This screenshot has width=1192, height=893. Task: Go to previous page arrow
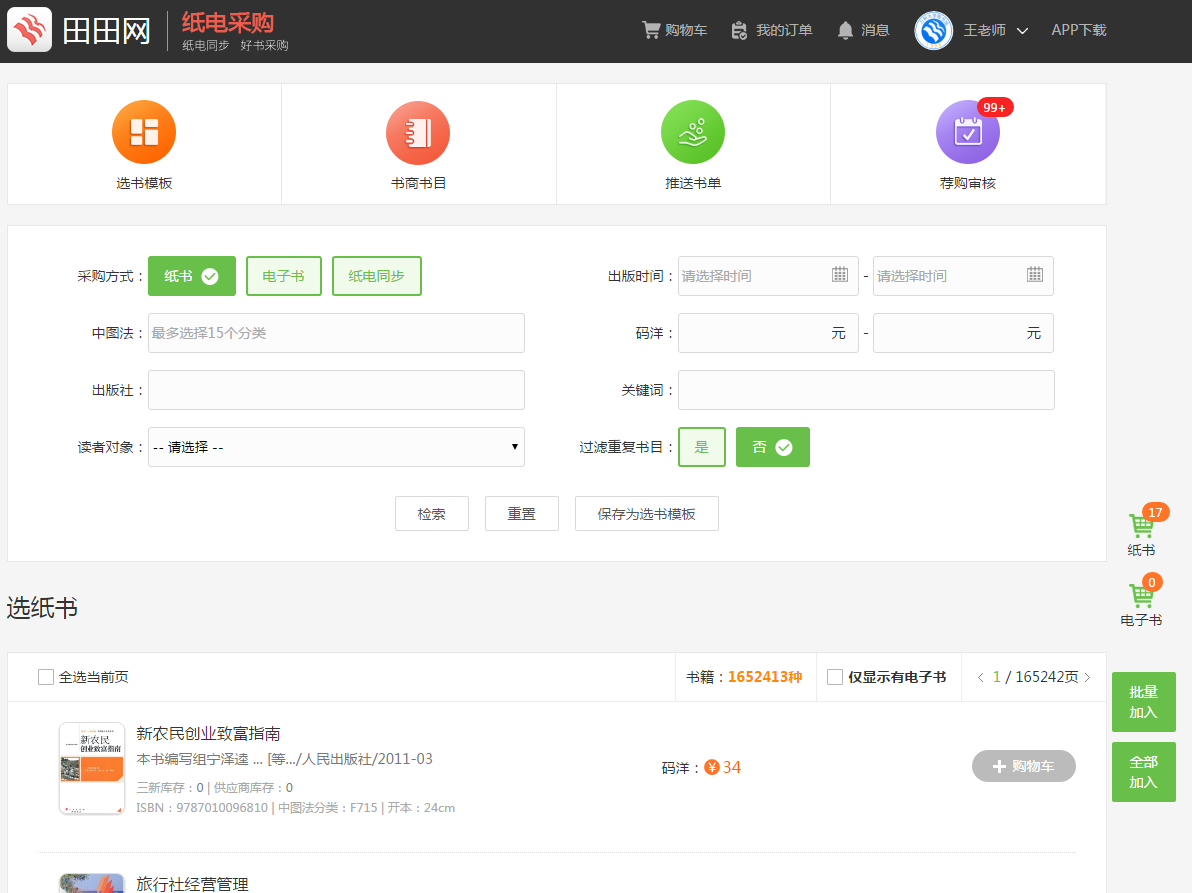980,677
